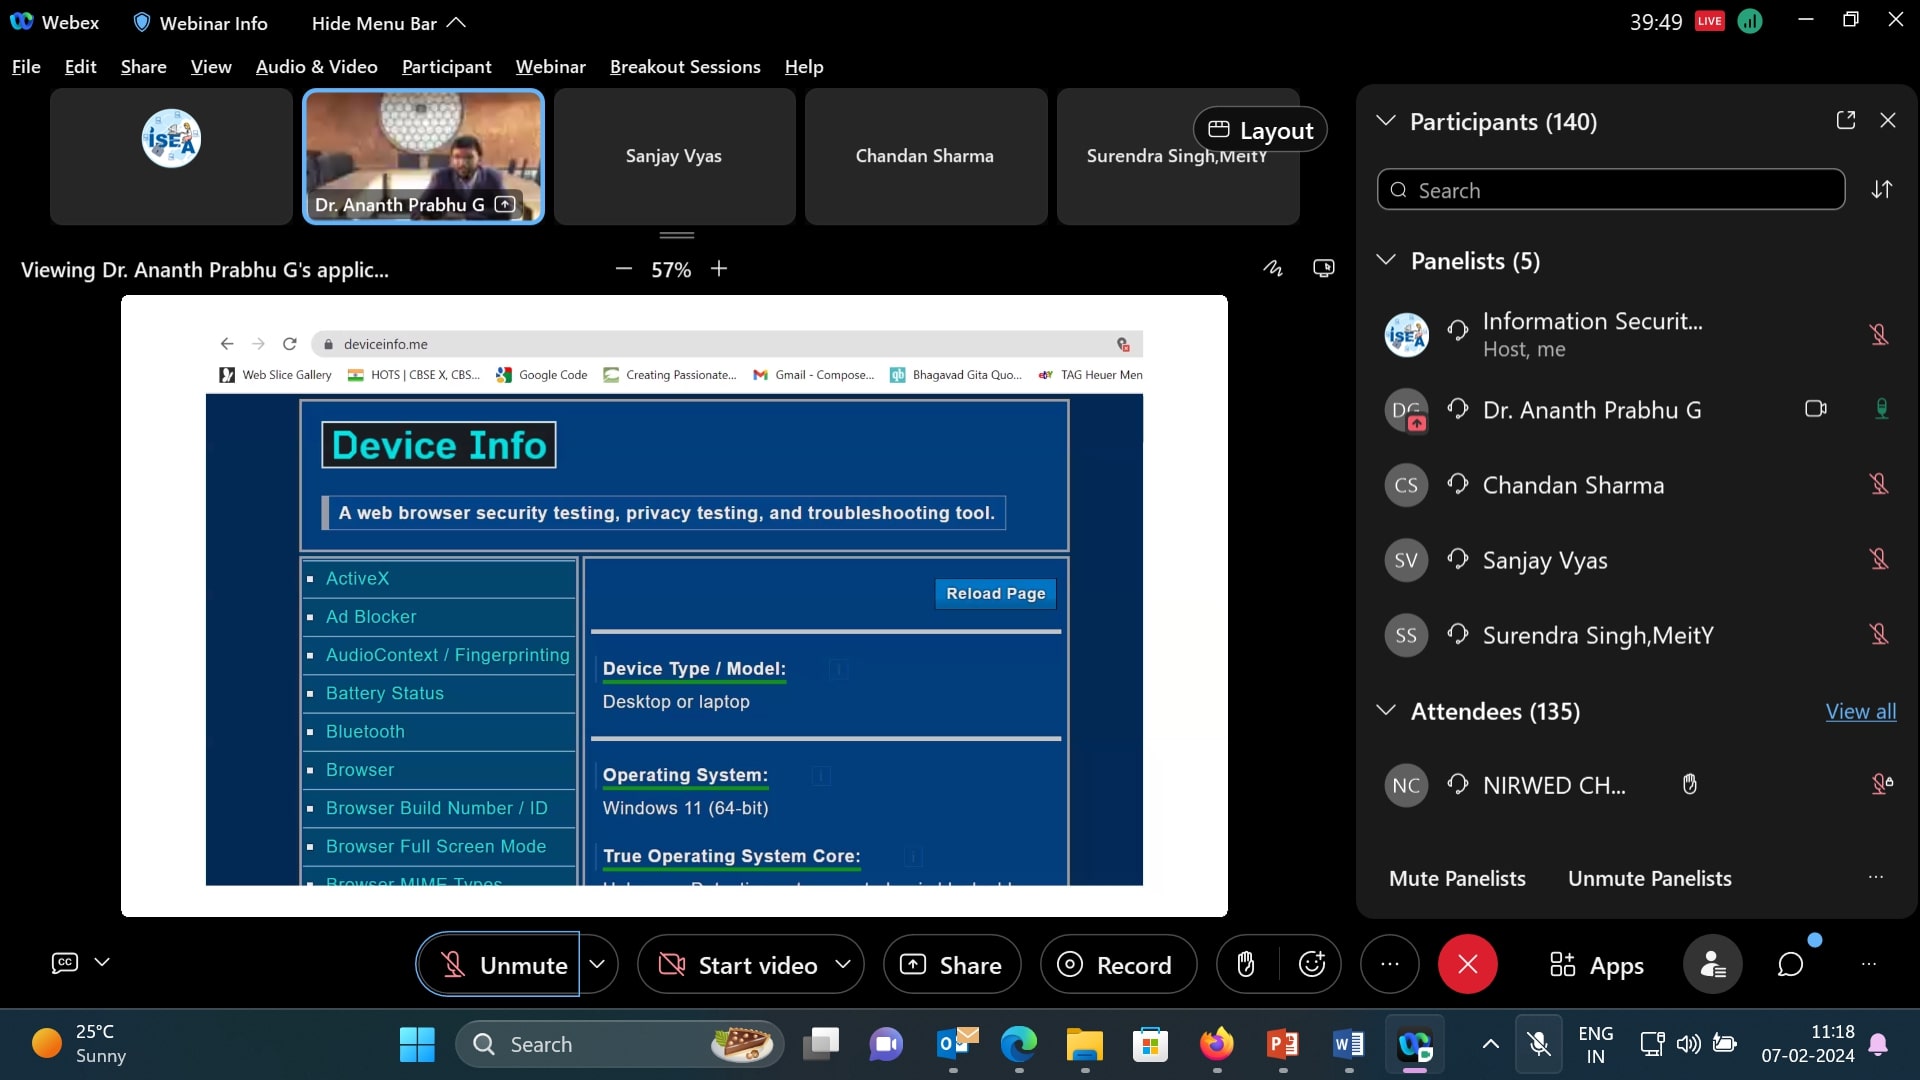Zoom in shared content with plus

(x=719, y=268)
